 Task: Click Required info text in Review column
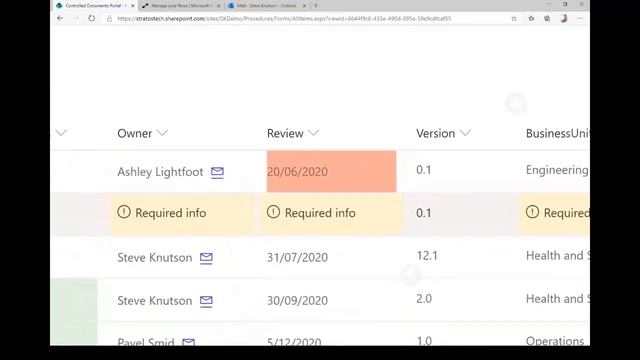[x=320, y=213]
